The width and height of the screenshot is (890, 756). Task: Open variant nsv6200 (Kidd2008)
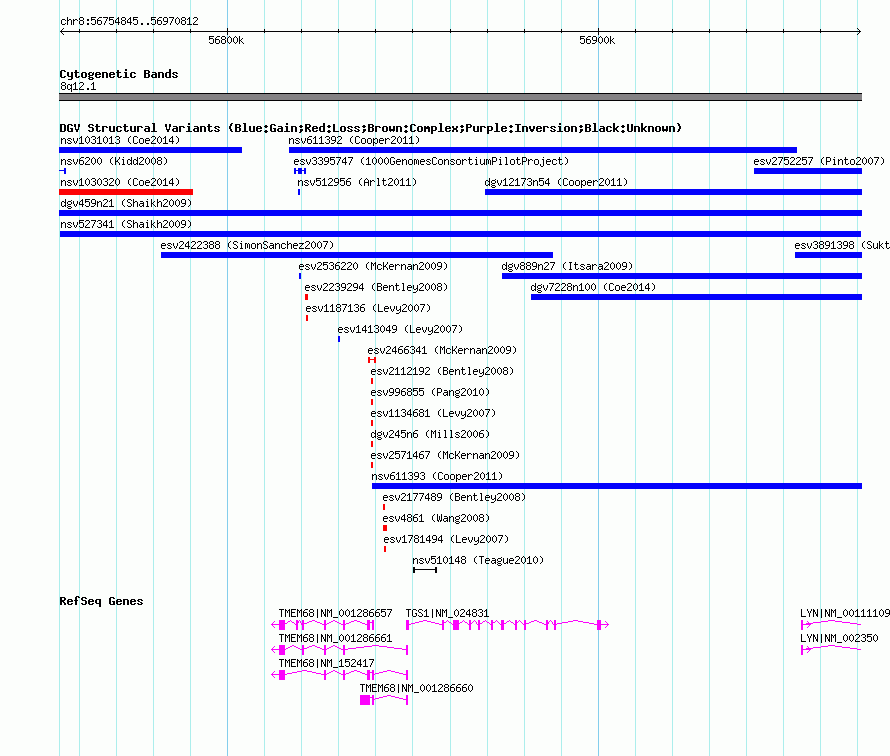pyautogui.click(x=114, y=161)
